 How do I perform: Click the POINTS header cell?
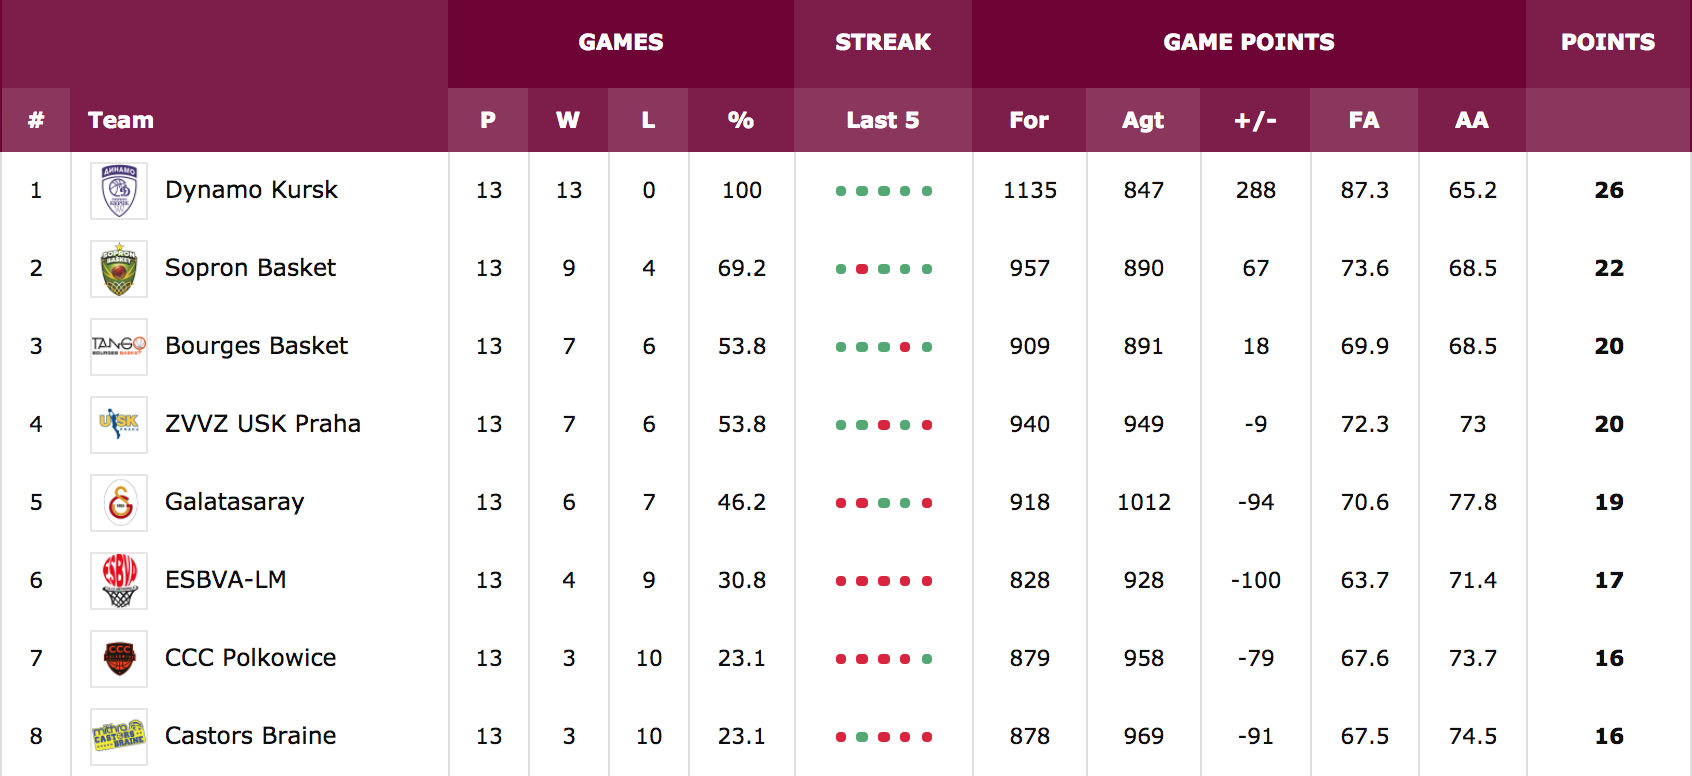click(1608, 42)
